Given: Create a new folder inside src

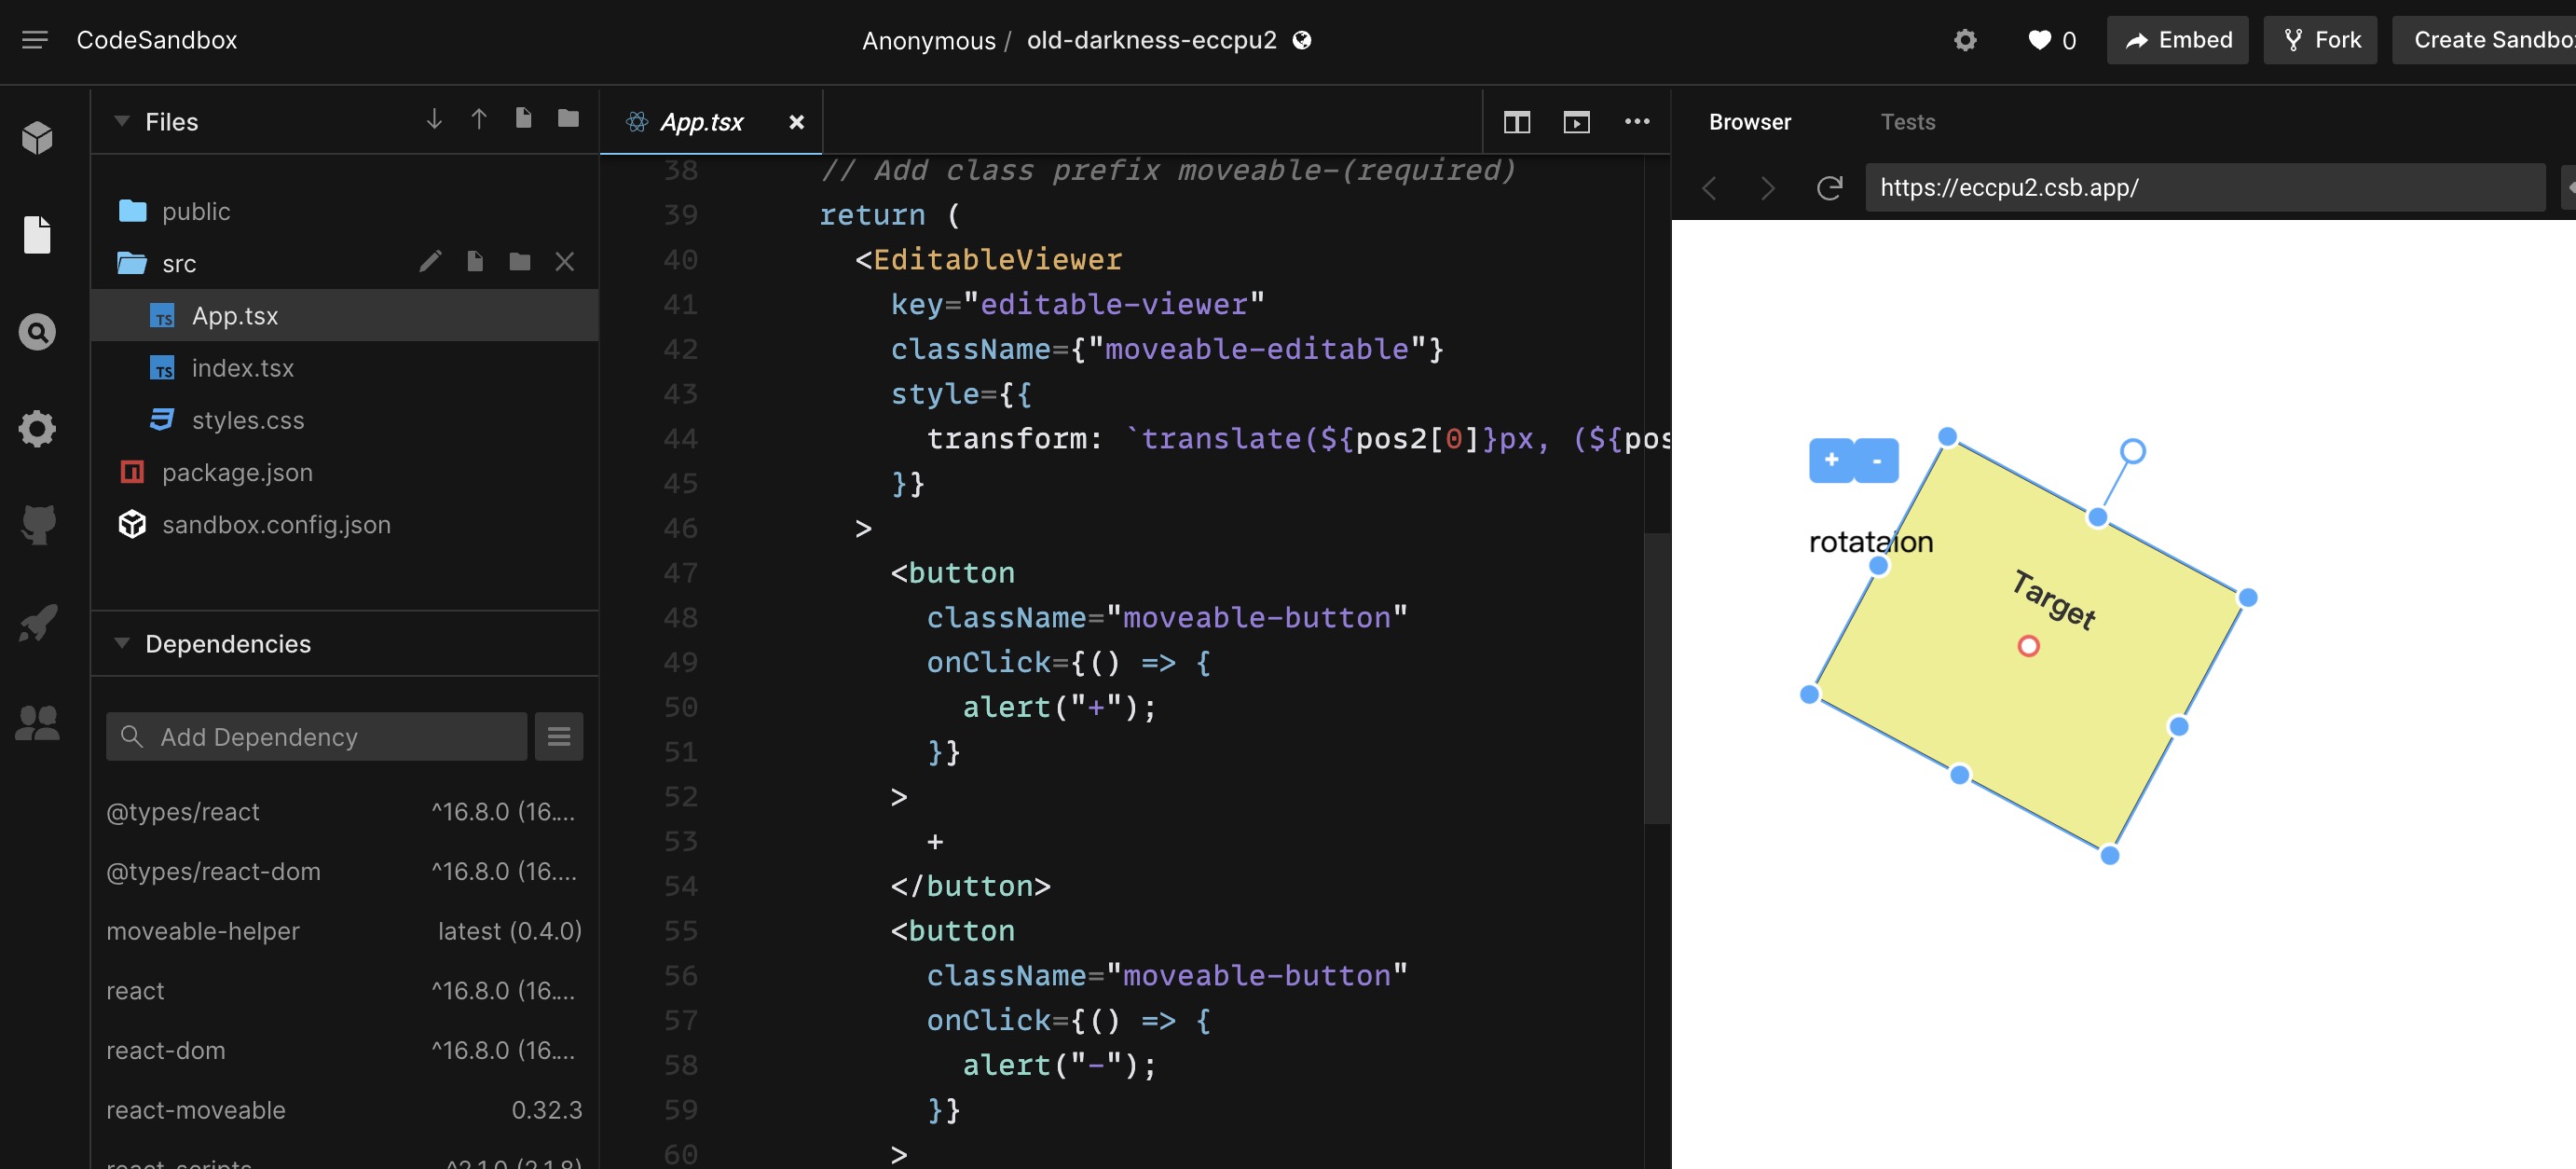Looking at the screenshot, I should click(x=518, y=262).
